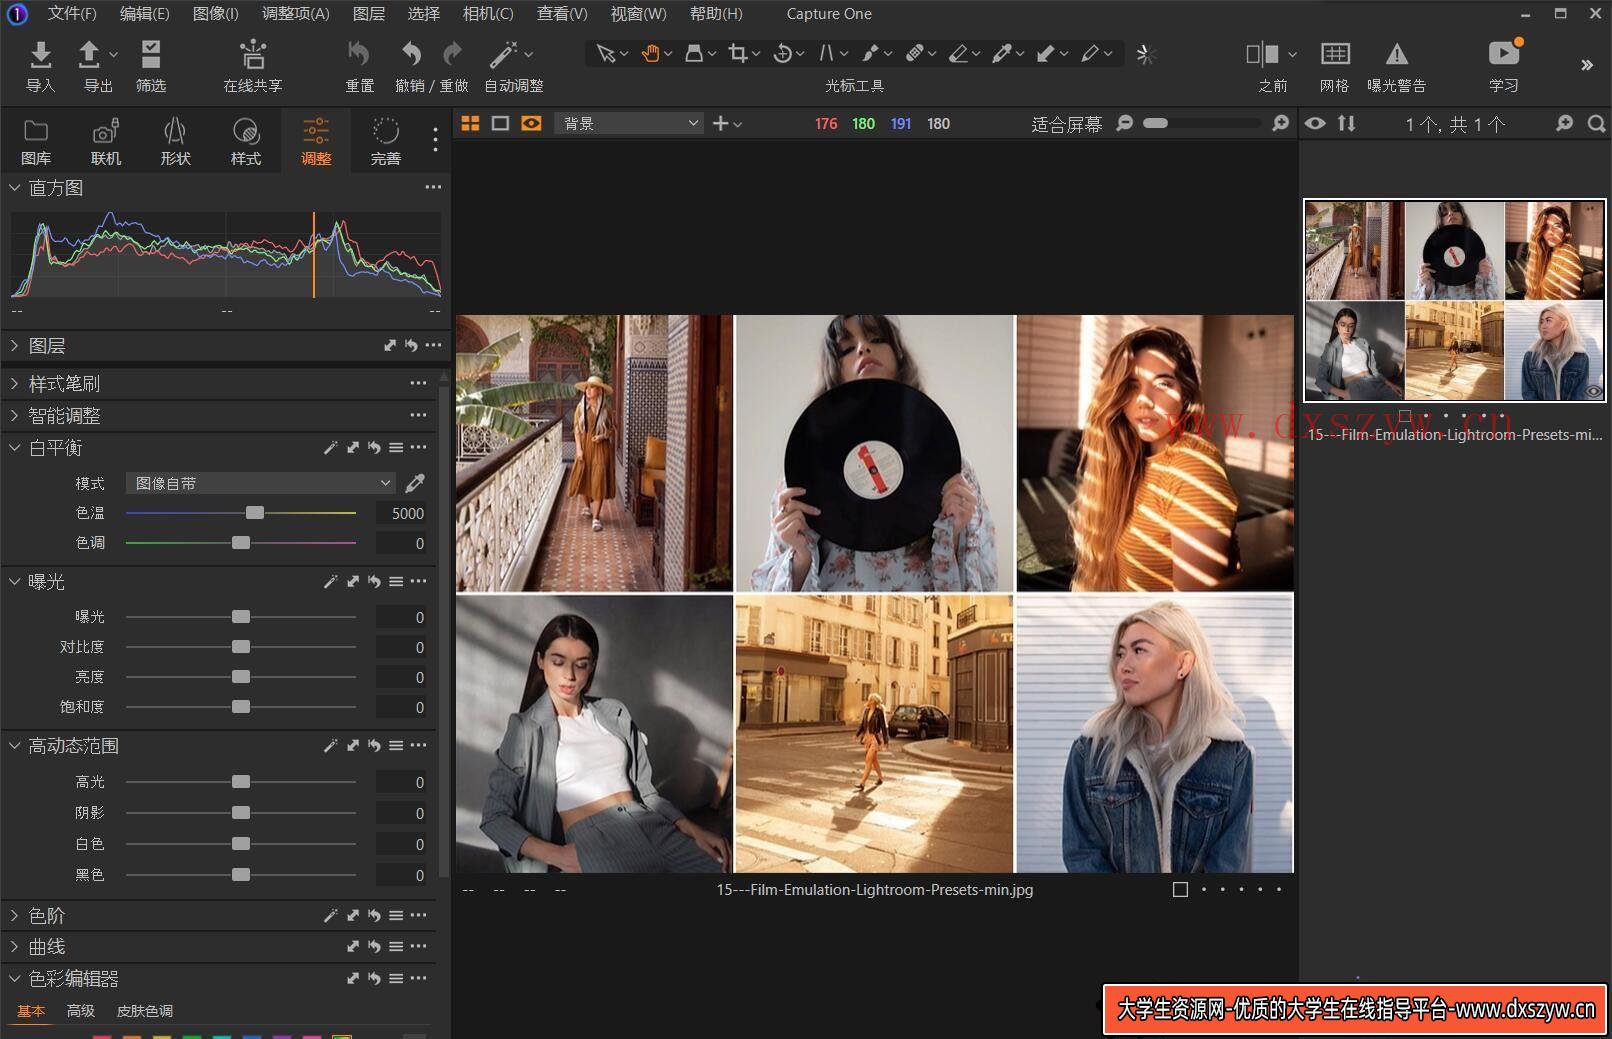Toggle browser visibility eye icon
Viewport: 1612px width, 1039px height.
[1315, 123]
